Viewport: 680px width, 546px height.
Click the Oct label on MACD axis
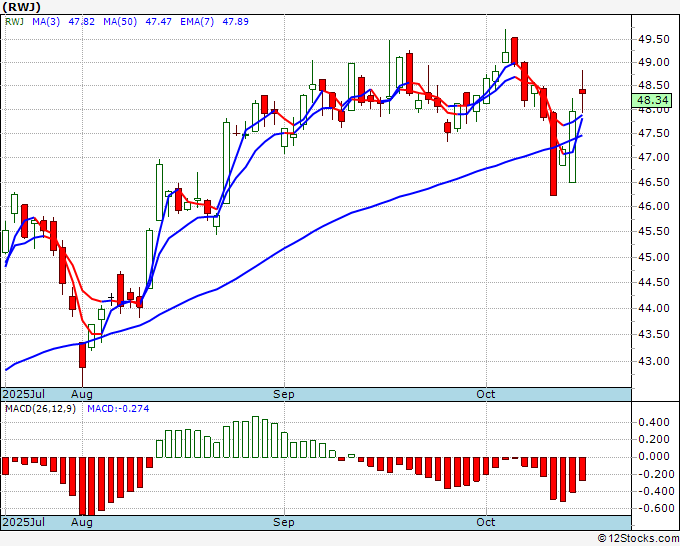point(485,522)
